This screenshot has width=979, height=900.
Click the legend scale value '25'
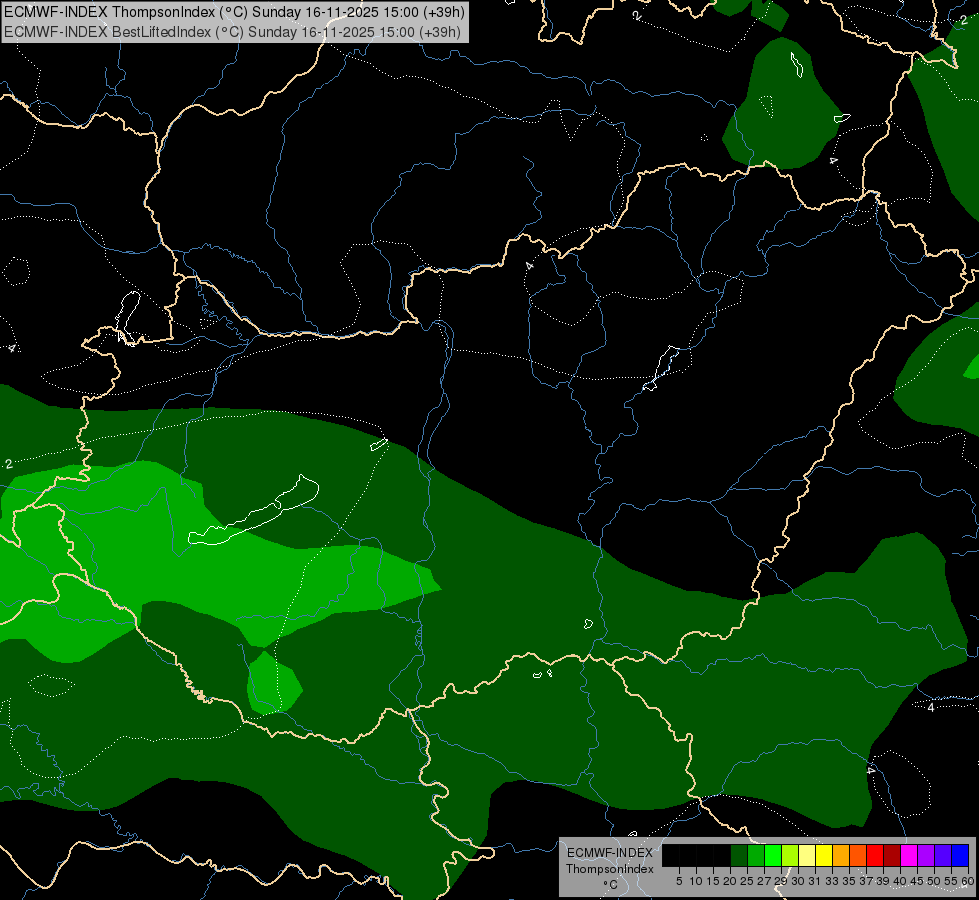pos(747,881)
